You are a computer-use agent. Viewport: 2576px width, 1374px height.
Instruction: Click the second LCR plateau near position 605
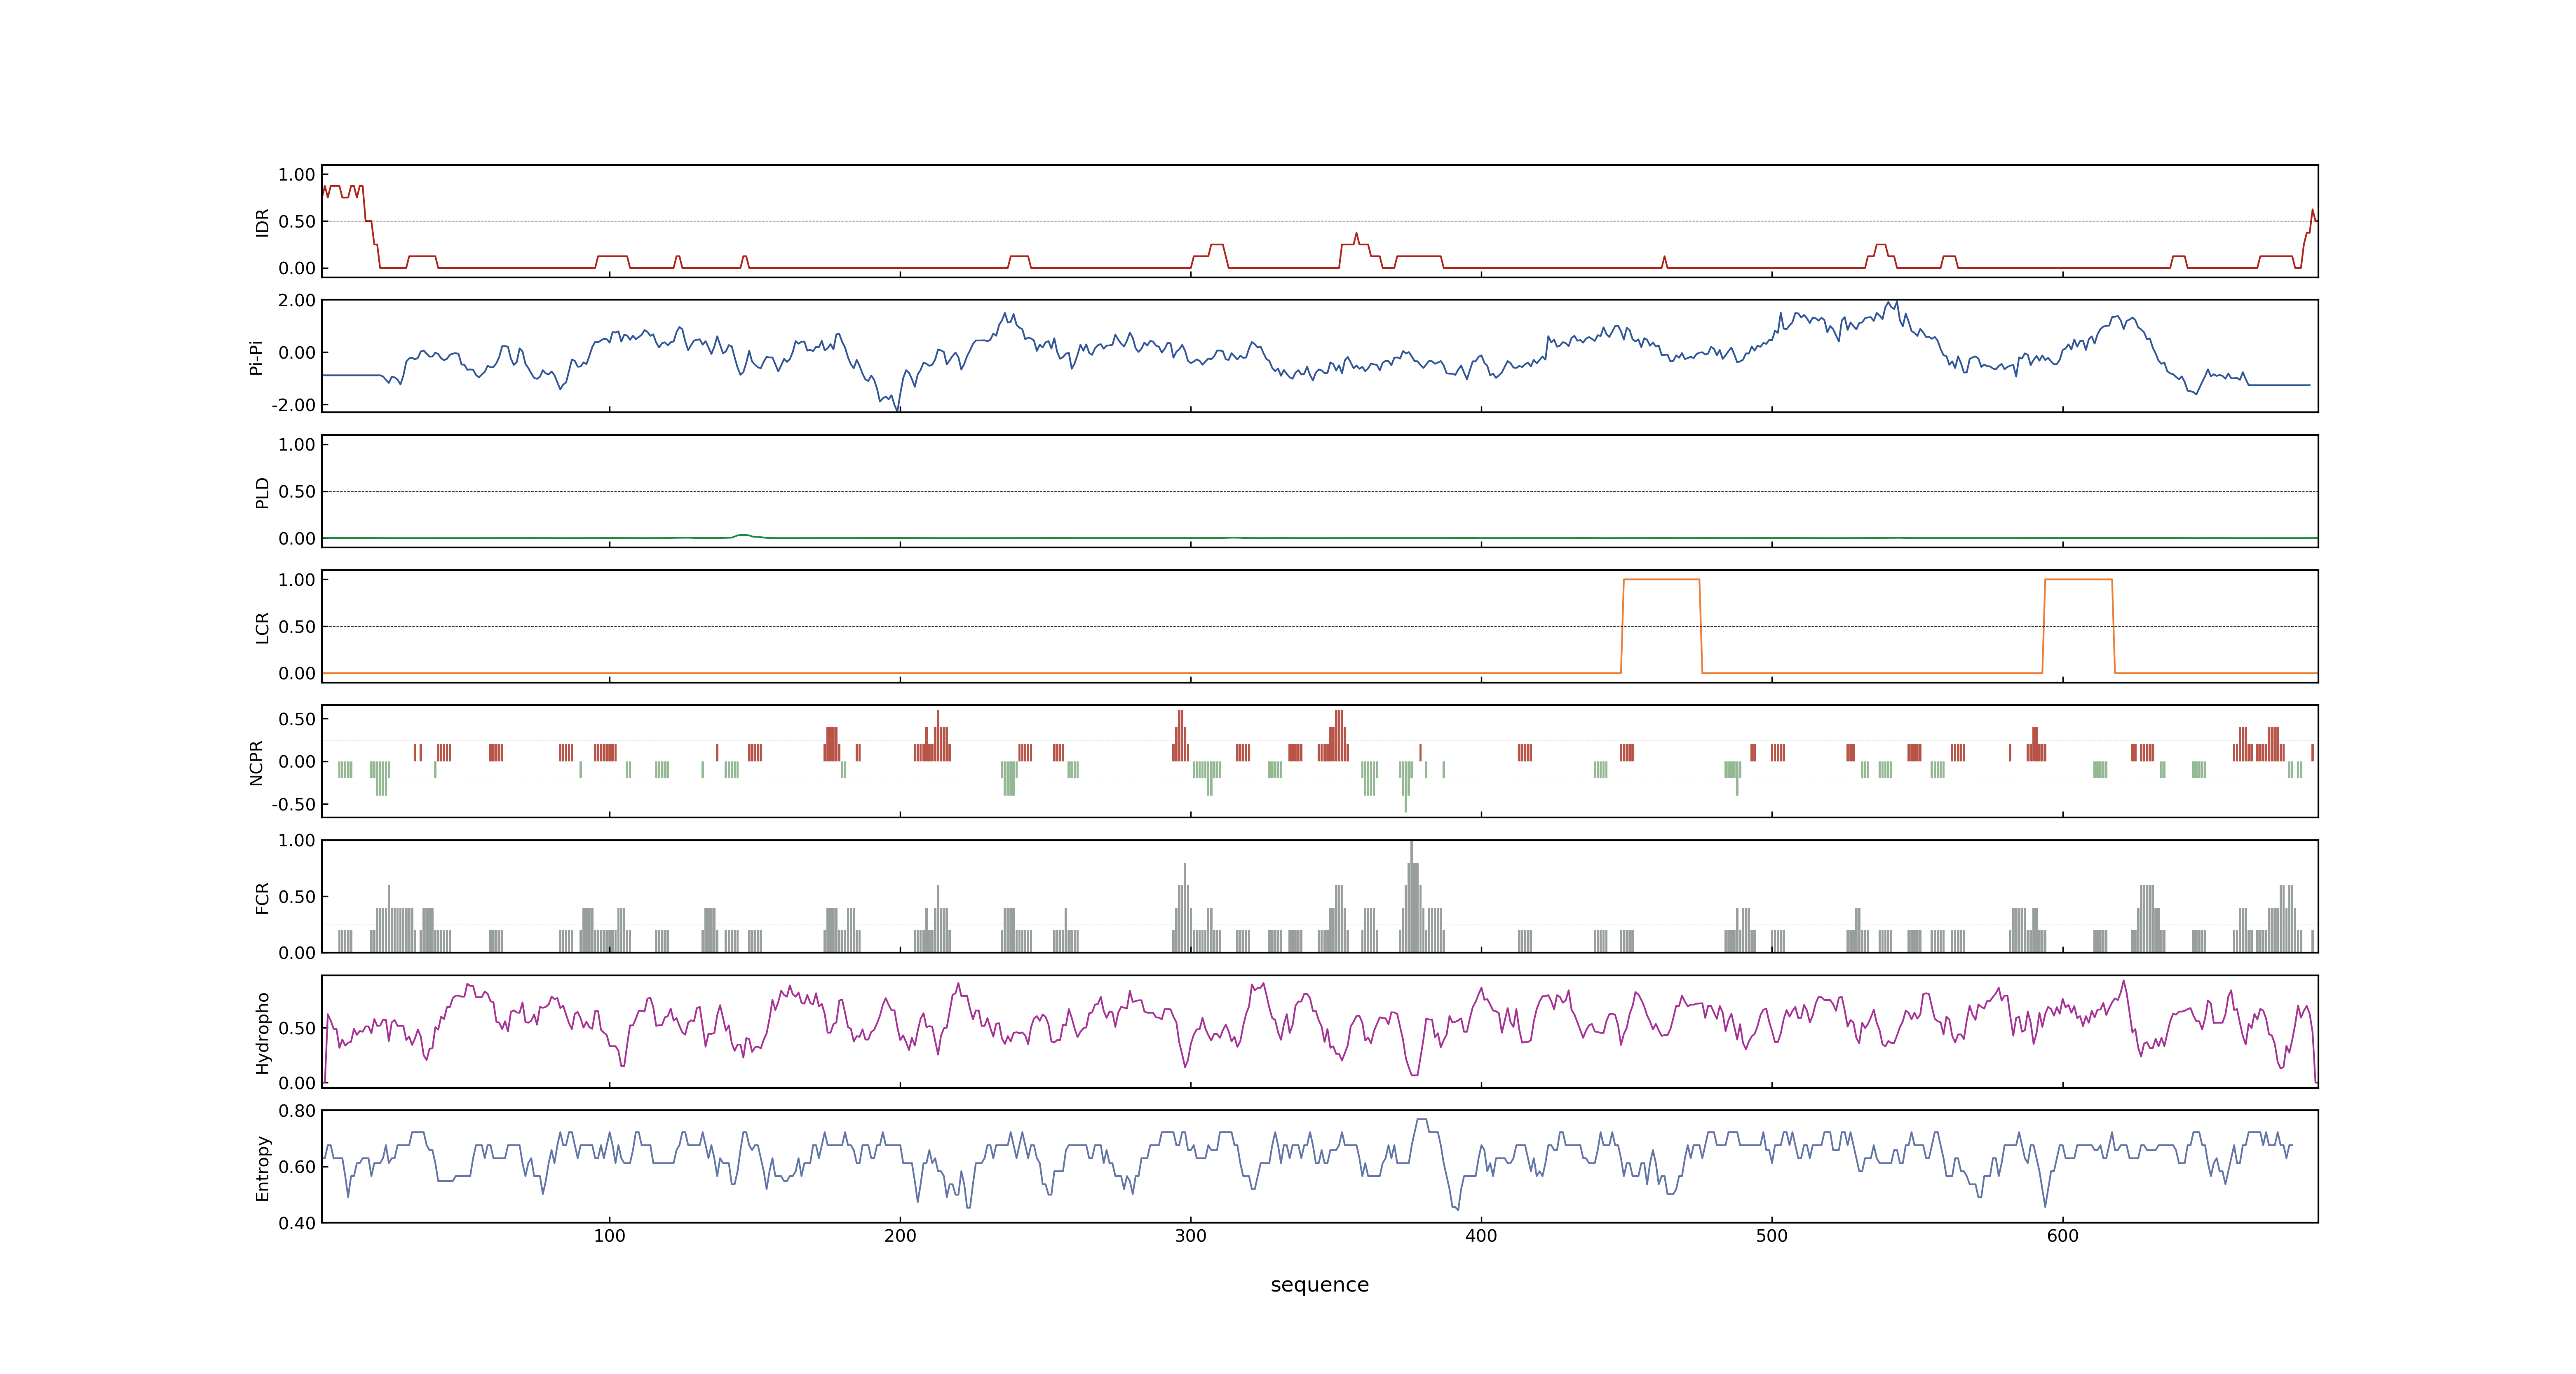(x=2078, y=580)
